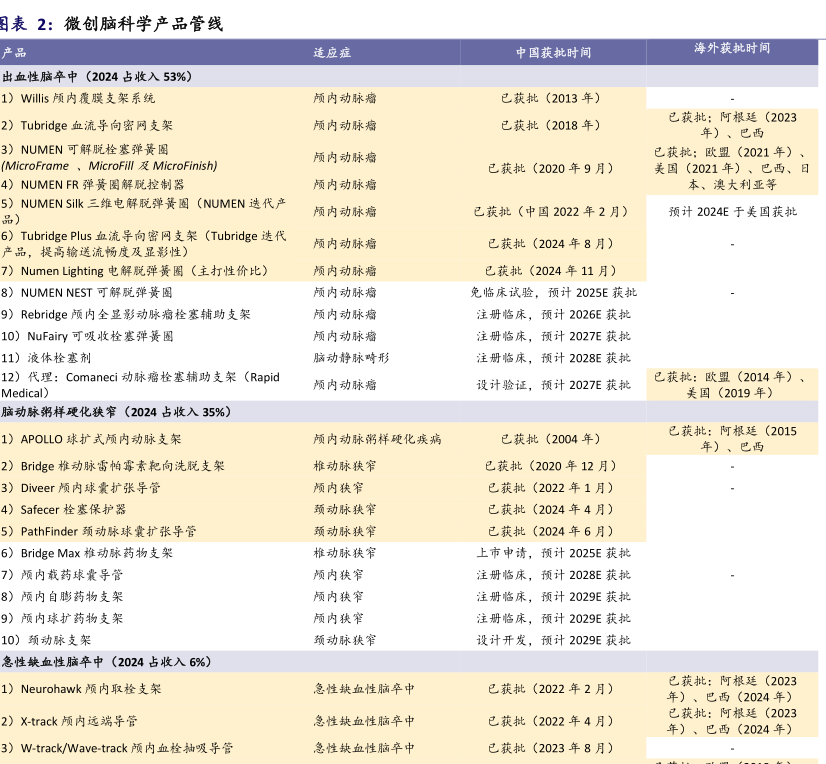Click the italic '(MicroFrame、MicroFill 及 MicroFinish)' line

[x=109, y=166]
